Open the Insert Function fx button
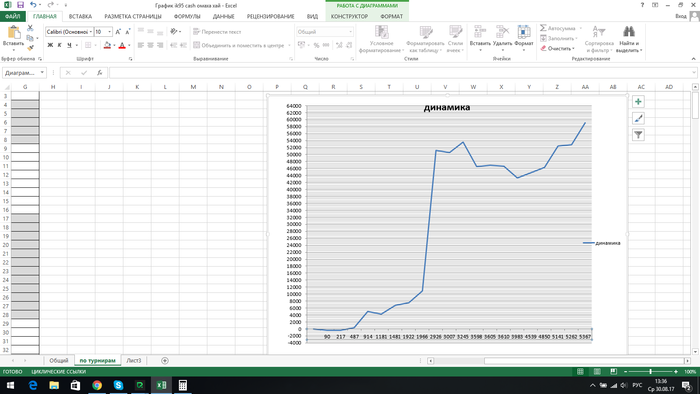The image size is (700, 394). pyautogui.click(x=100, y=73)
